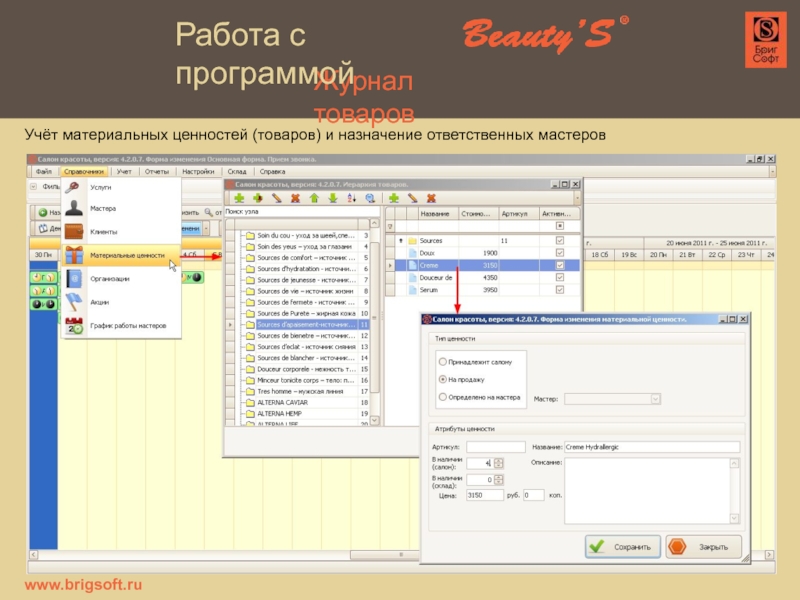800x600 pixels.
Task: Toggle the active checkbox in the Serum row
Action: pyautogui.click(x=560, y=290)
